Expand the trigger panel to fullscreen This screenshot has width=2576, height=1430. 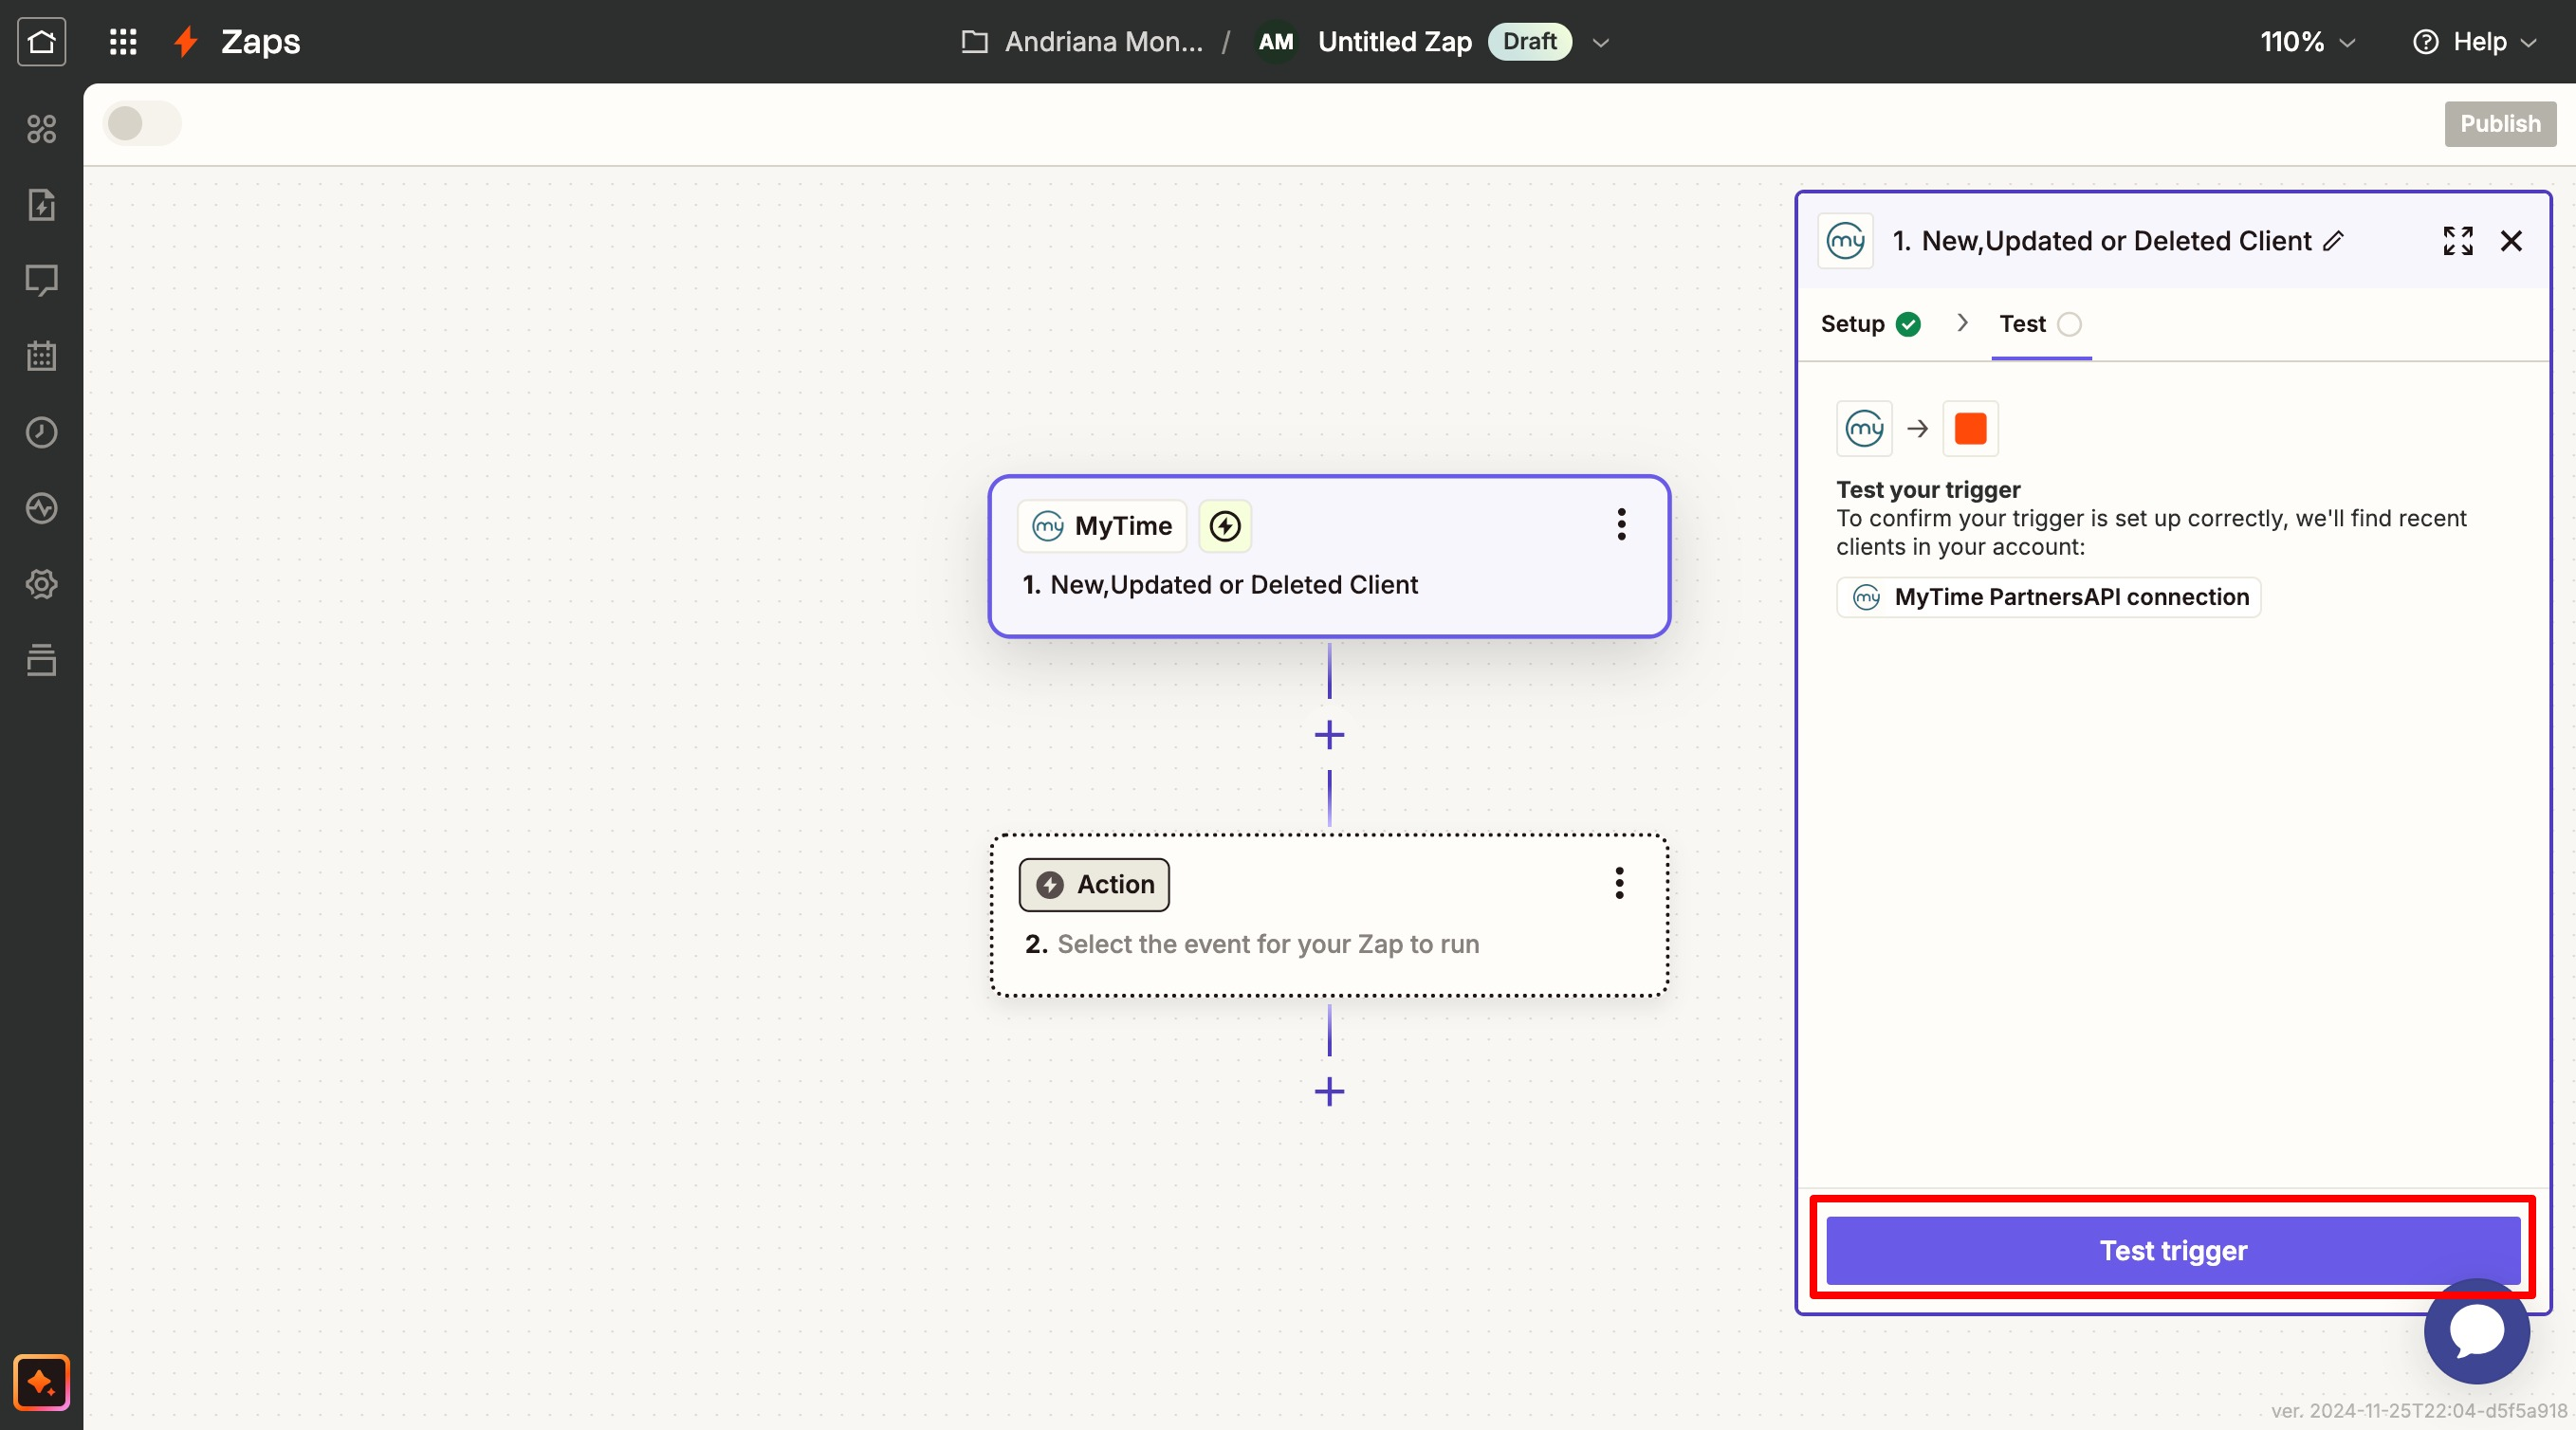click(2457, 241)
